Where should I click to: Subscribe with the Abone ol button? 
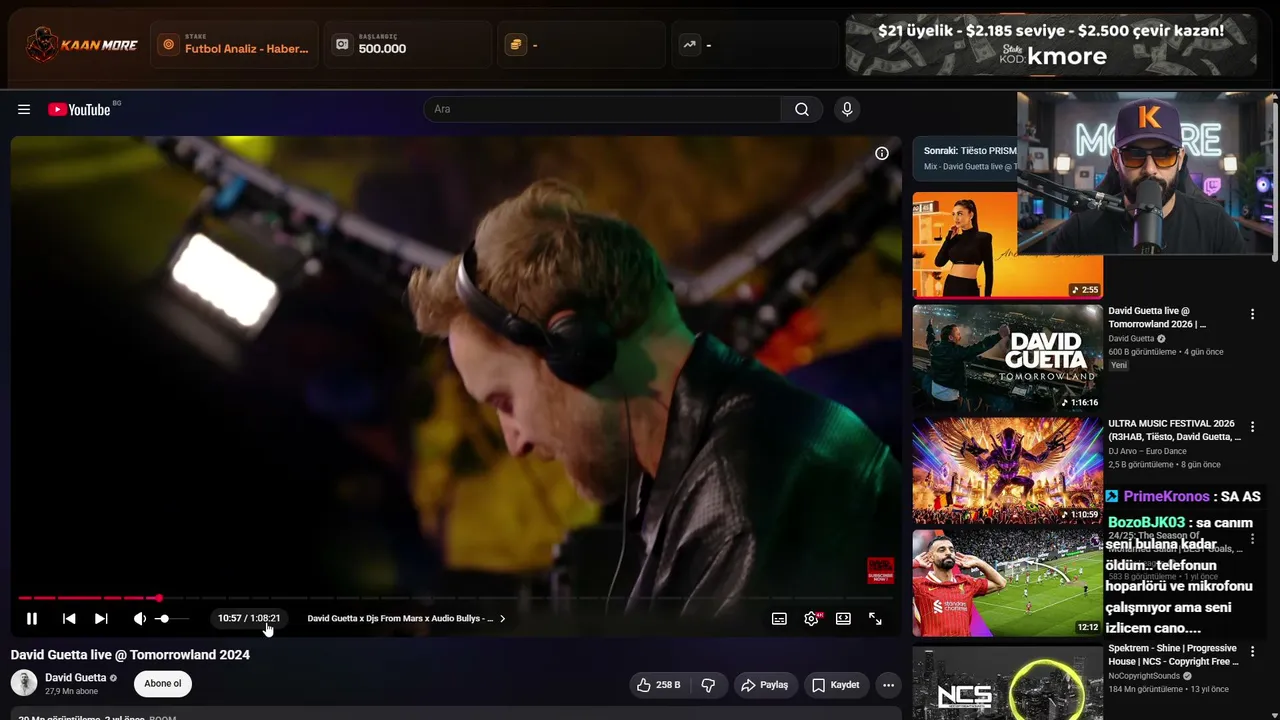pyautogui.click(x=163, y=684)
